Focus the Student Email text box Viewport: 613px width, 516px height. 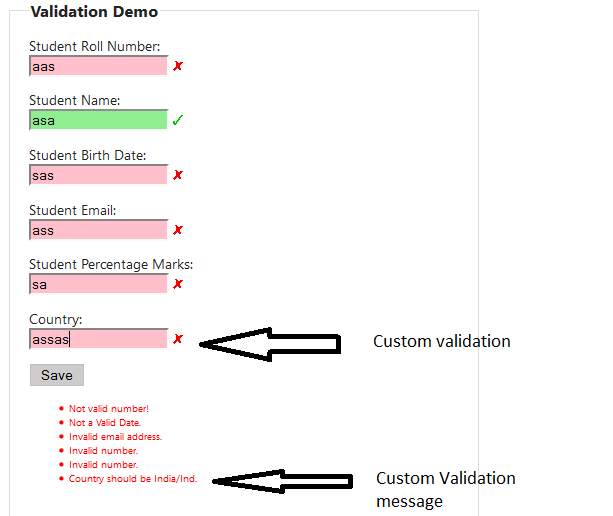tap(98, 230)
